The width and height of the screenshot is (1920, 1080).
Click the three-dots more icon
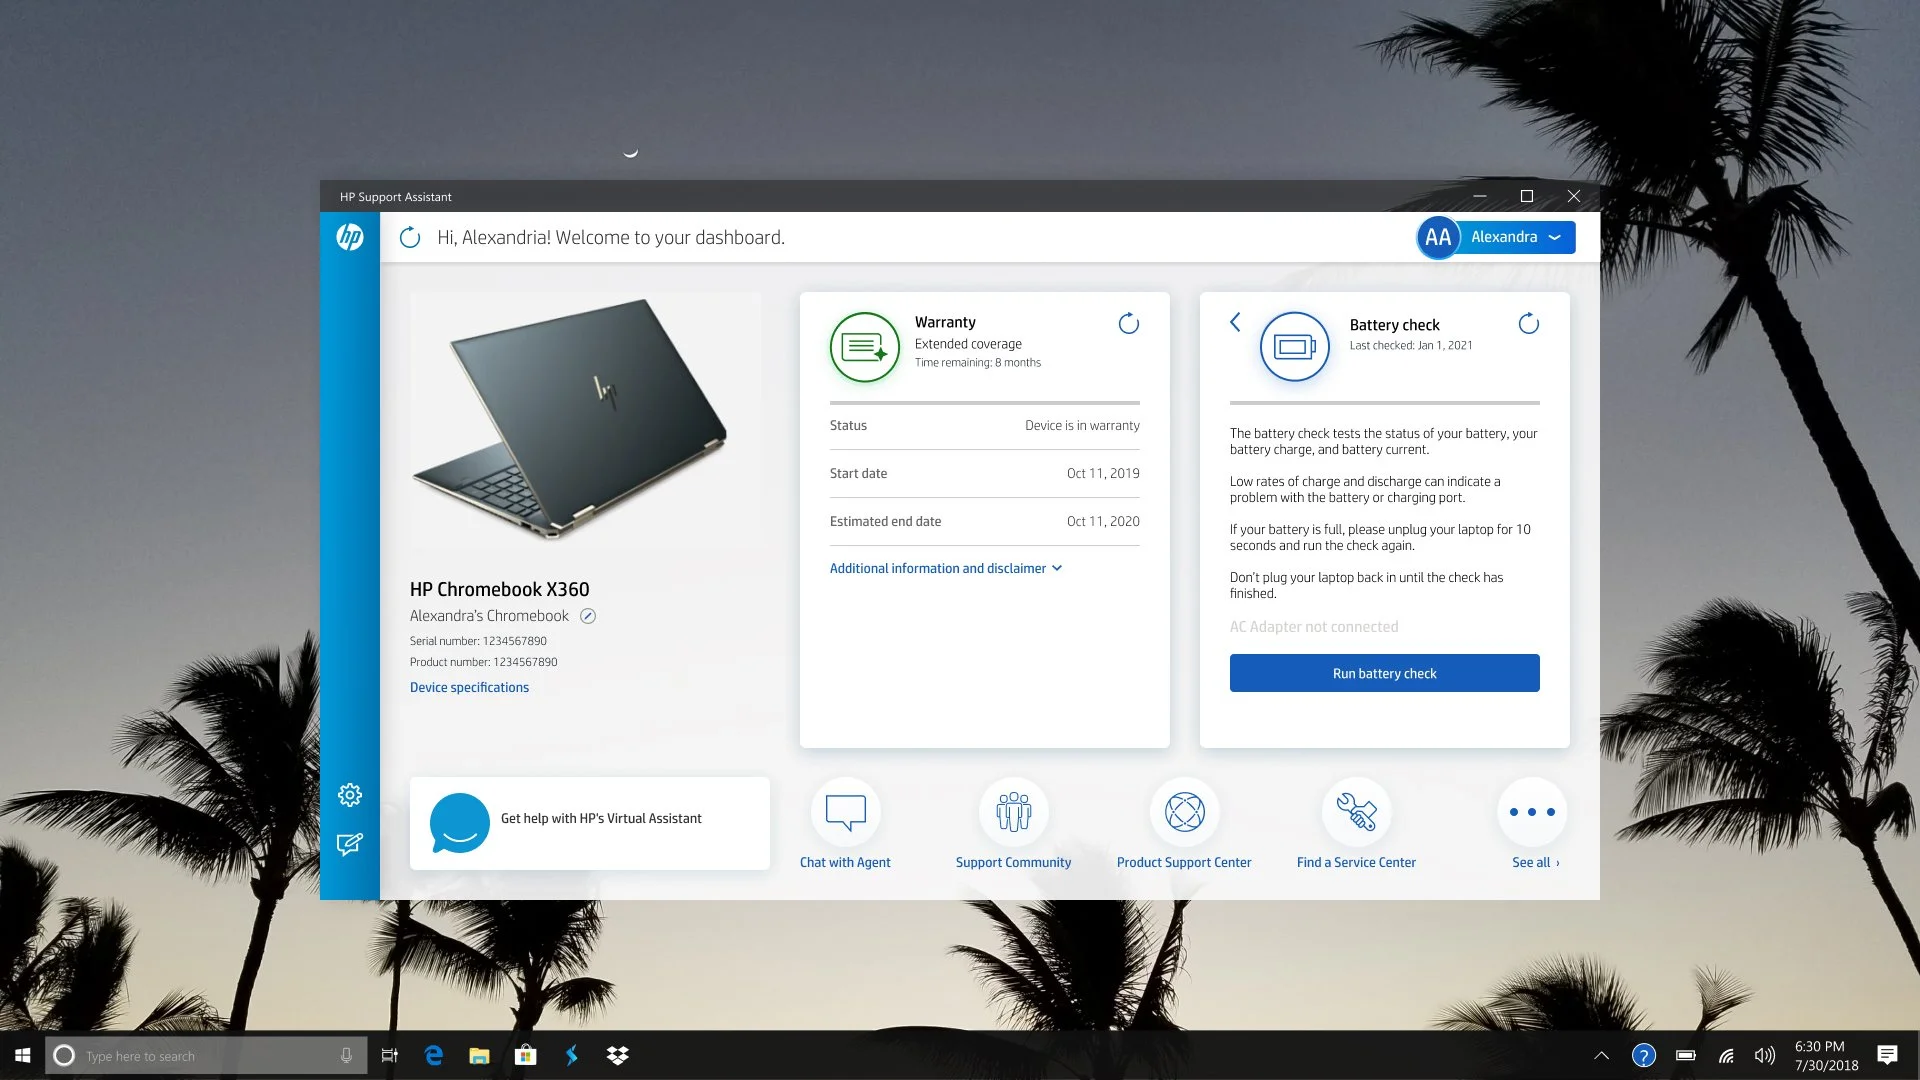(1532, 812)
